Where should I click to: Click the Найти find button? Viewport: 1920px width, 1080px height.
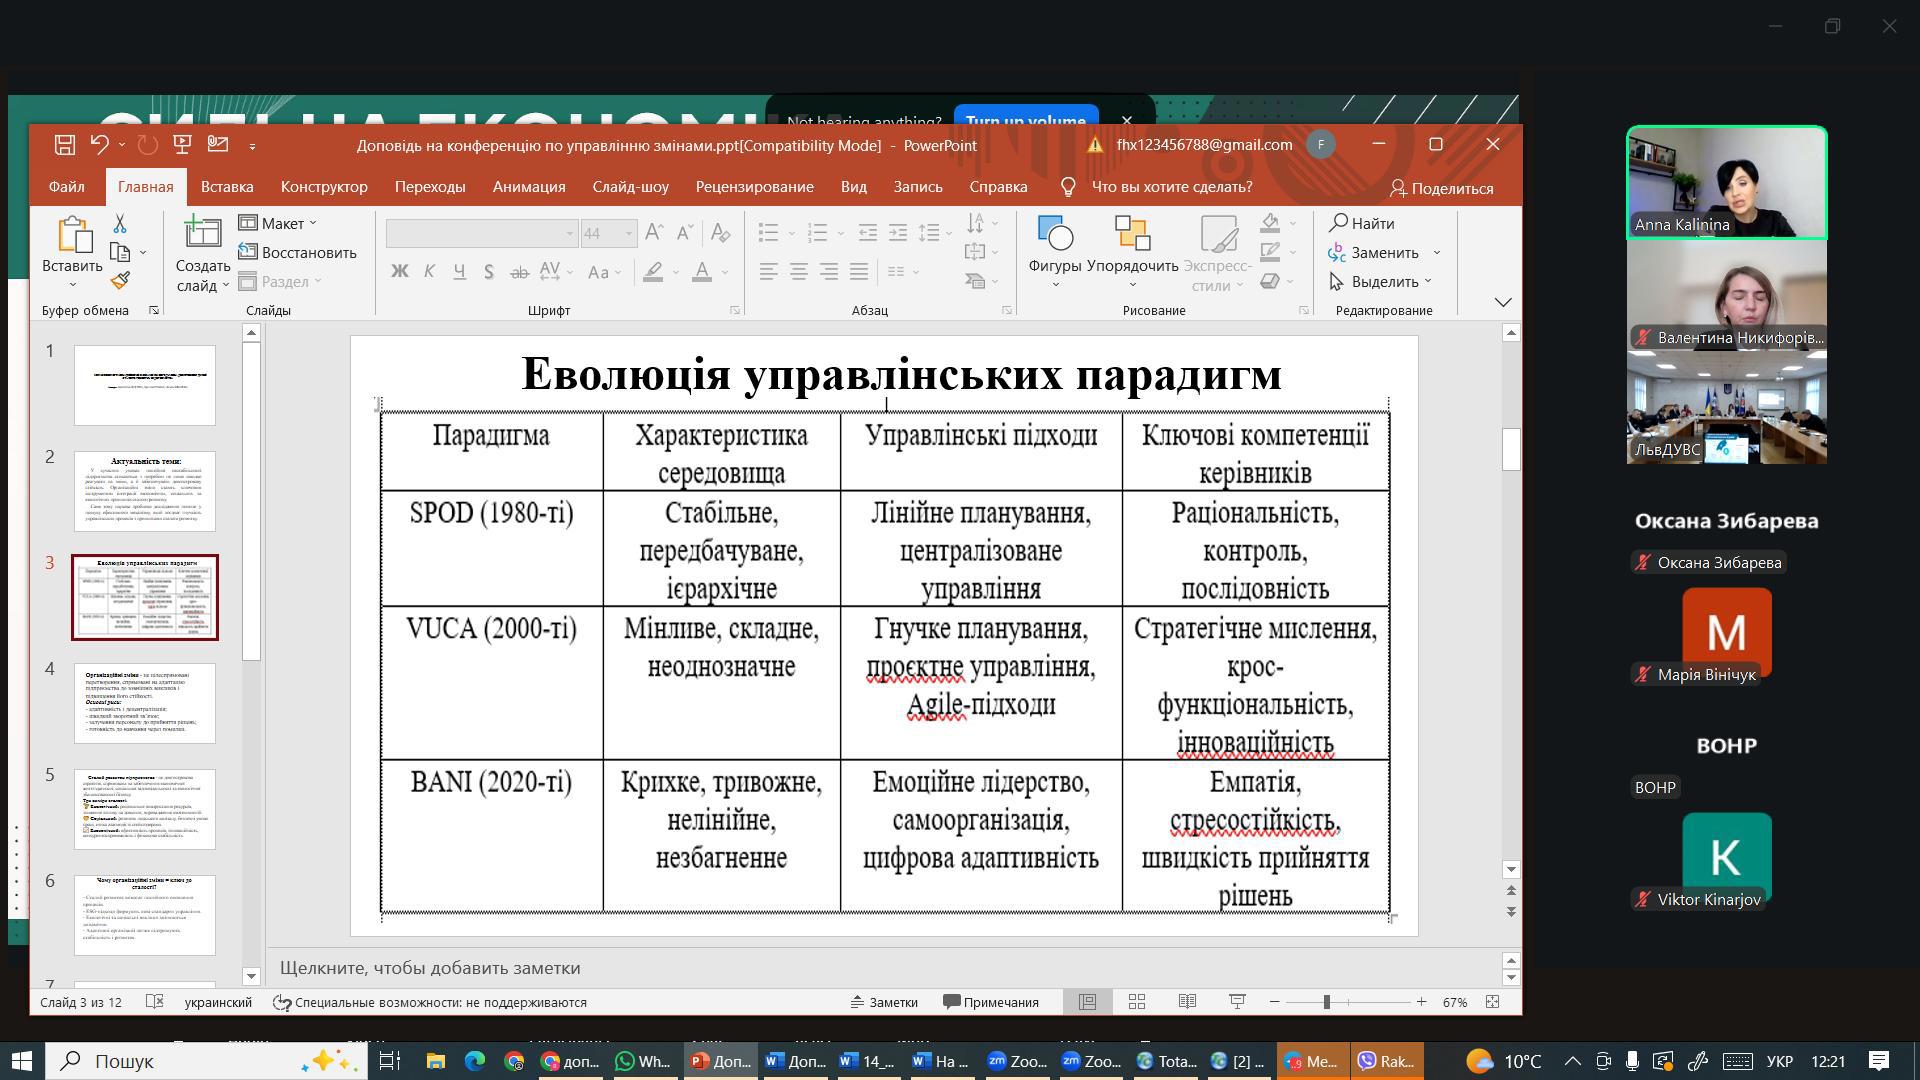tap(1362, 223)
